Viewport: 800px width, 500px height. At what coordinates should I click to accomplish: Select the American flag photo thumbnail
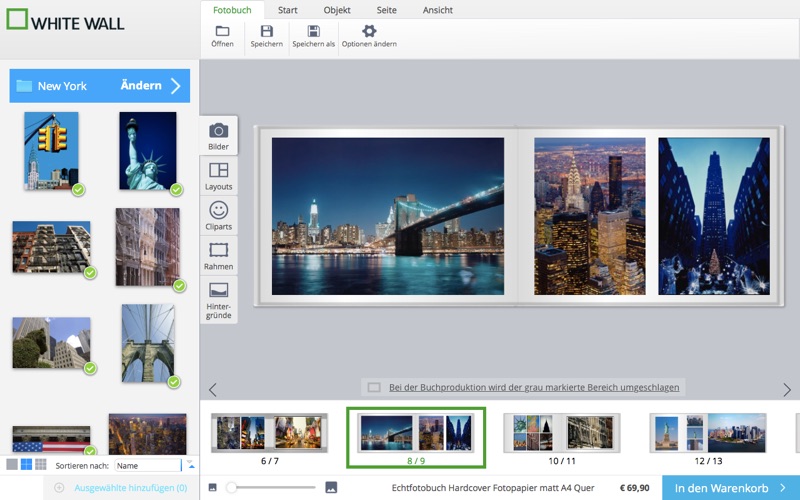point(52,440)
